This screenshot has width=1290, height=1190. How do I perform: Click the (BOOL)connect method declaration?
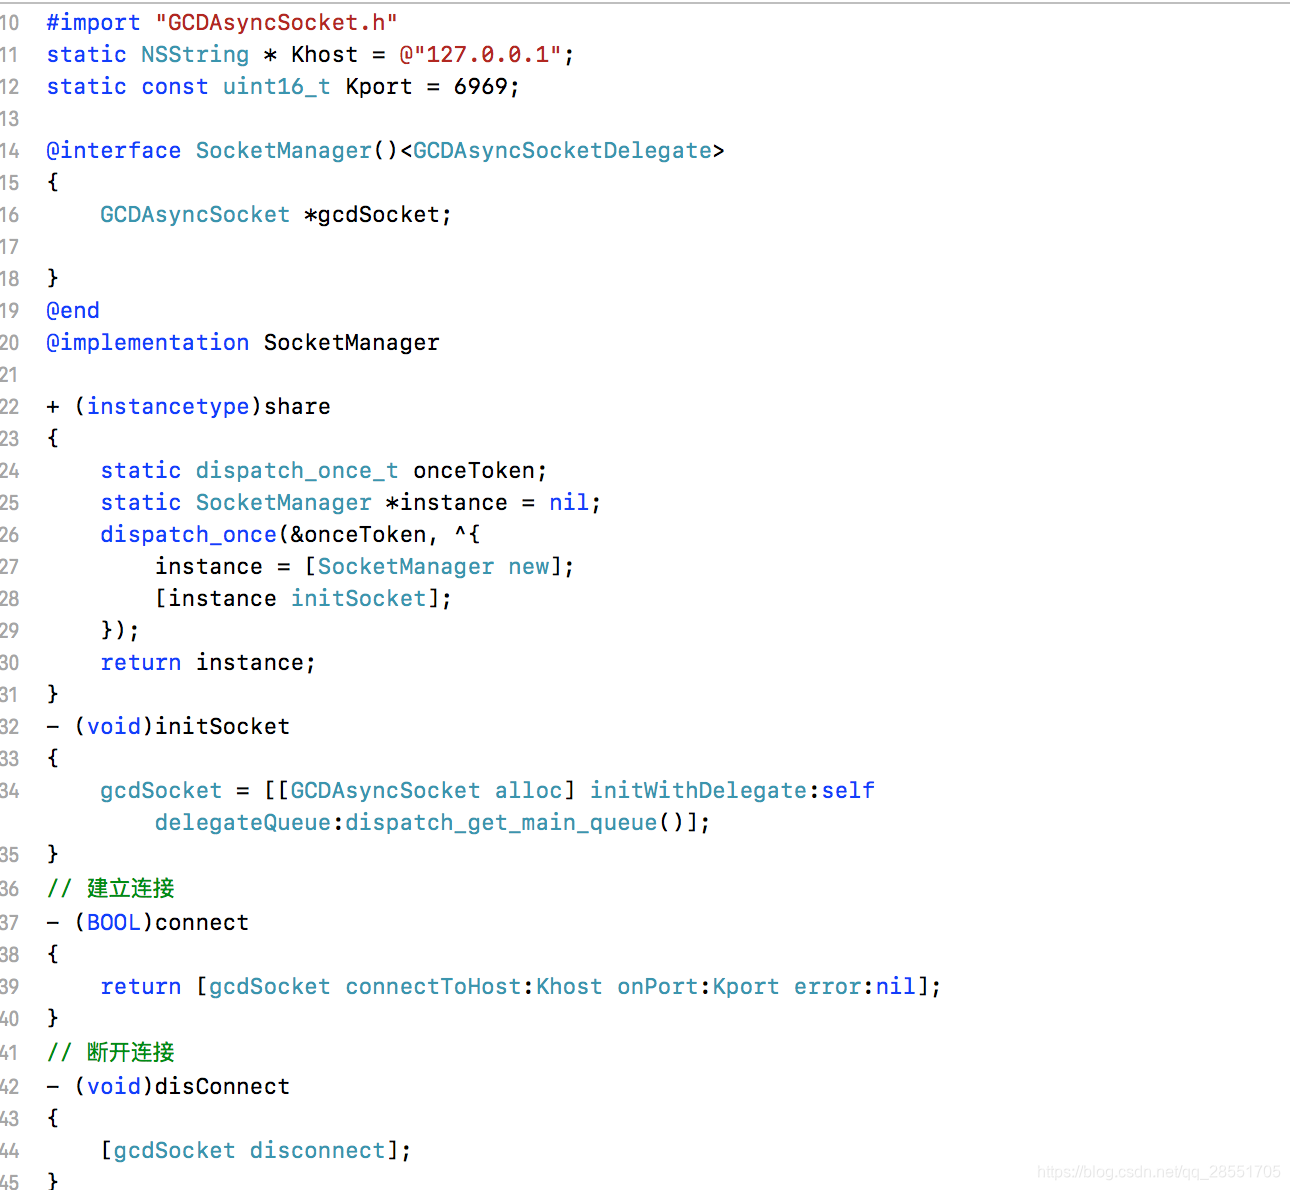pyautogui.click(x=161, y=922)
